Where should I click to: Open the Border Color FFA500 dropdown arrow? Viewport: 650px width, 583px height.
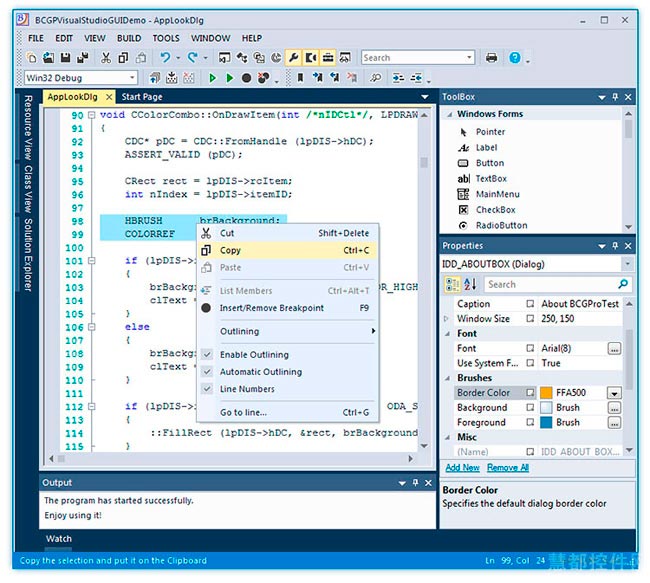tap(614, 393)
